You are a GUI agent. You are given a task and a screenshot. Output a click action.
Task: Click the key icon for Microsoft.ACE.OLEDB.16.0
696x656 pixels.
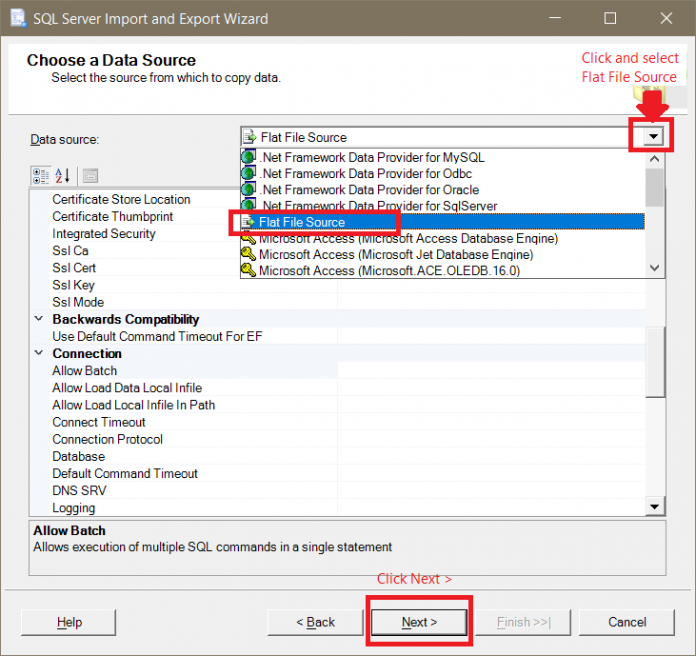[x=249, y=270]
